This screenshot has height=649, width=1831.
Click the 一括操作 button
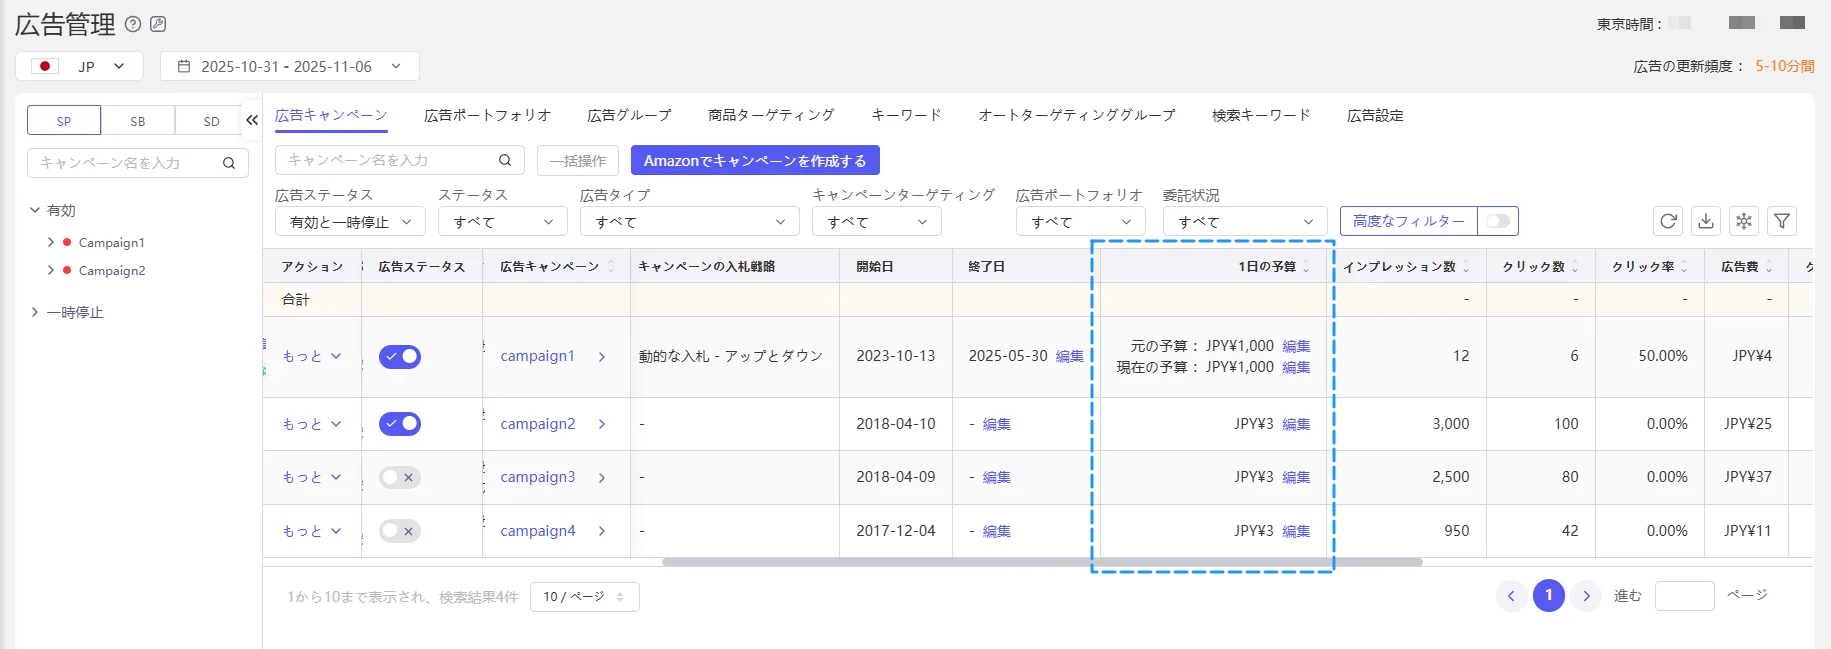[x=578, y=160]
